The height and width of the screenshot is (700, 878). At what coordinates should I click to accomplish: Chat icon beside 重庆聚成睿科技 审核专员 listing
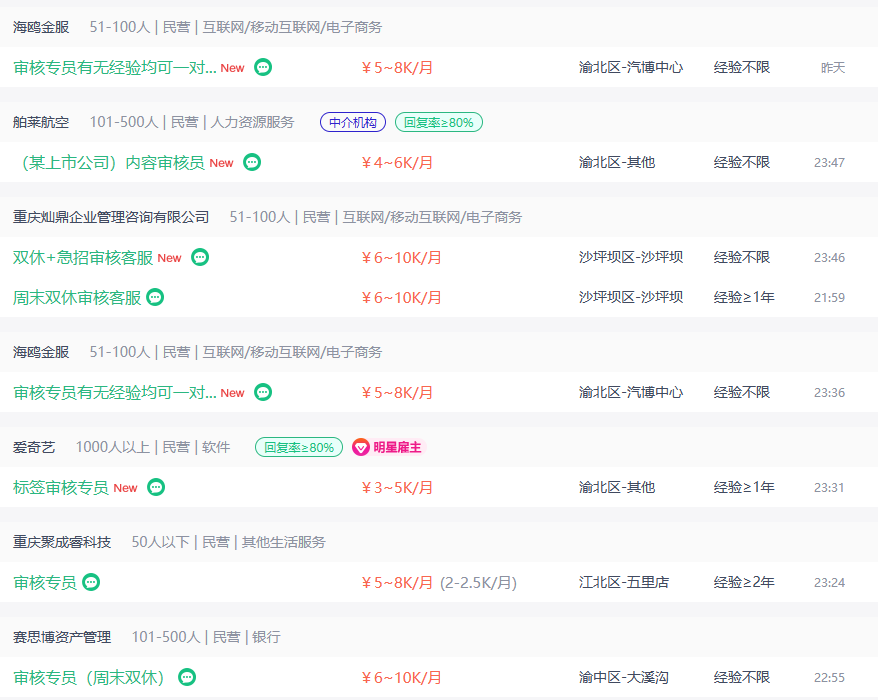pos(91,582)
